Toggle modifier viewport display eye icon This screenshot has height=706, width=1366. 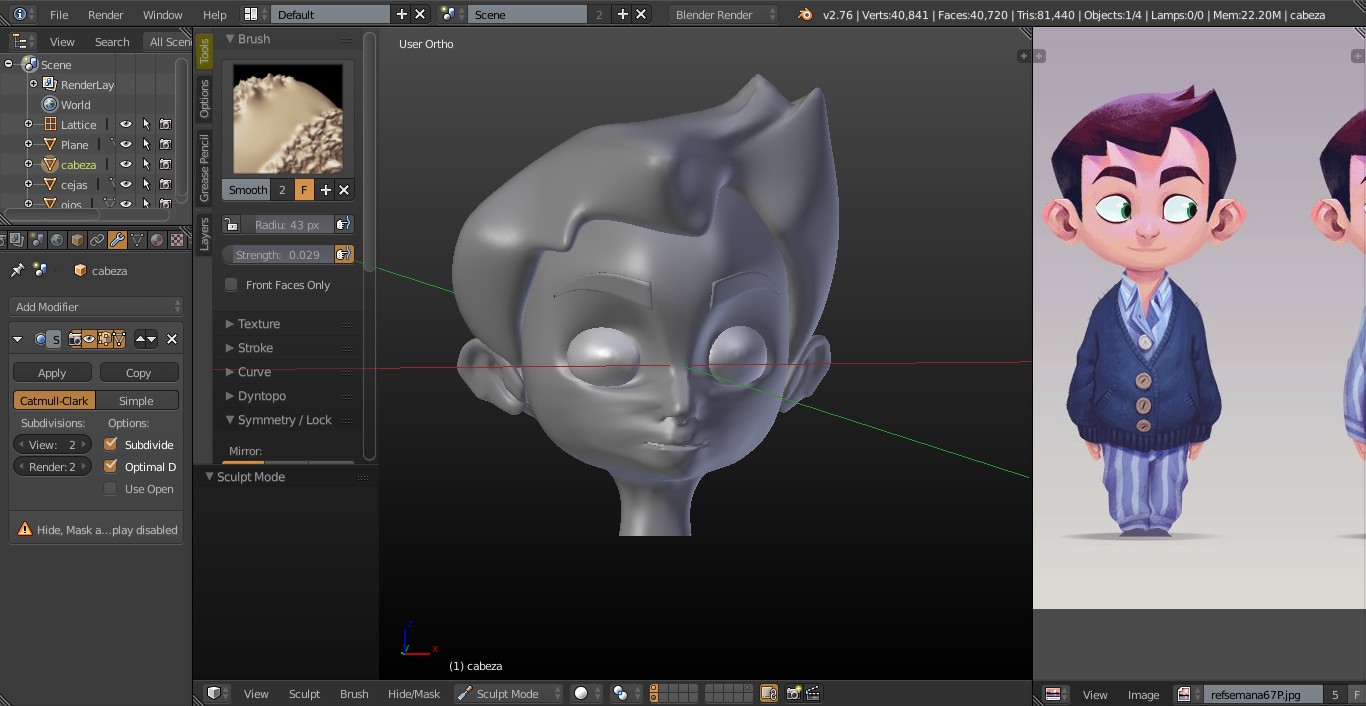click(89, 339)
